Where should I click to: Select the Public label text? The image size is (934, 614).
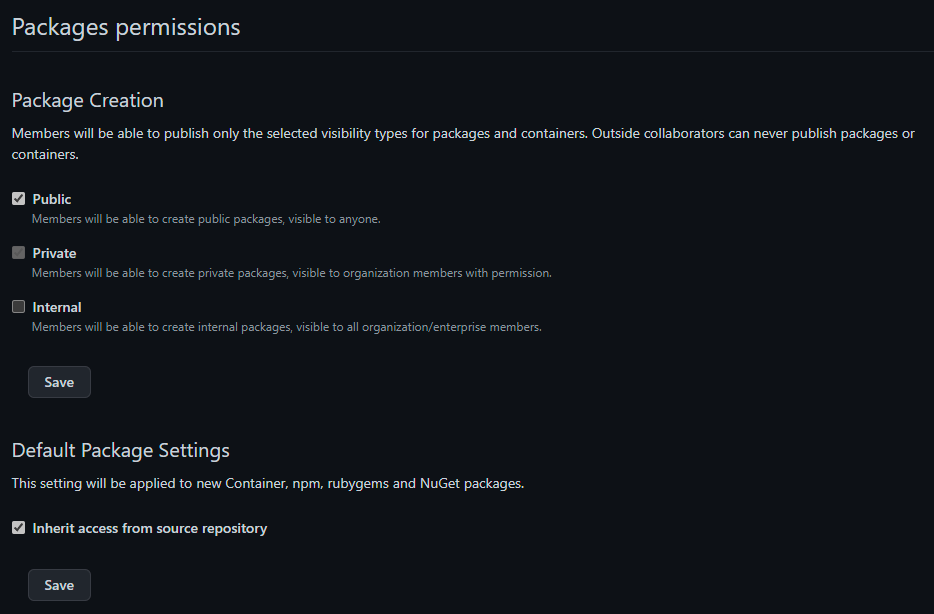point(51,198)
